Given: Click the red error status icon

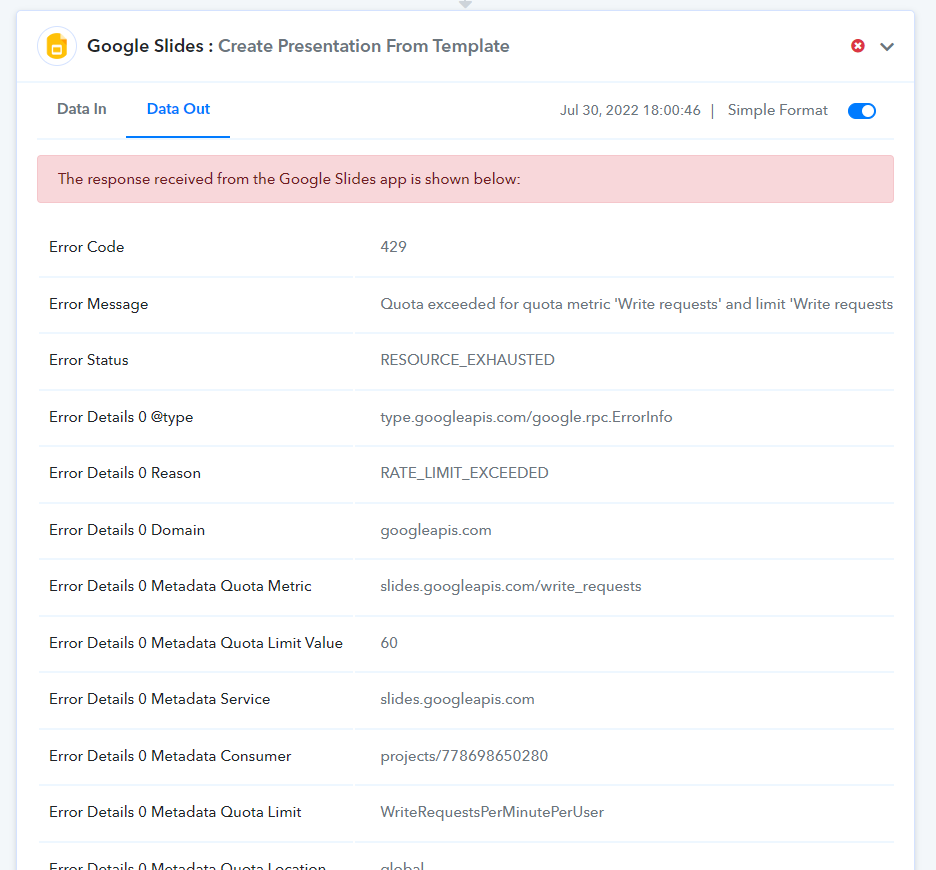Looking at the screenshot, I should click(858, 46).
